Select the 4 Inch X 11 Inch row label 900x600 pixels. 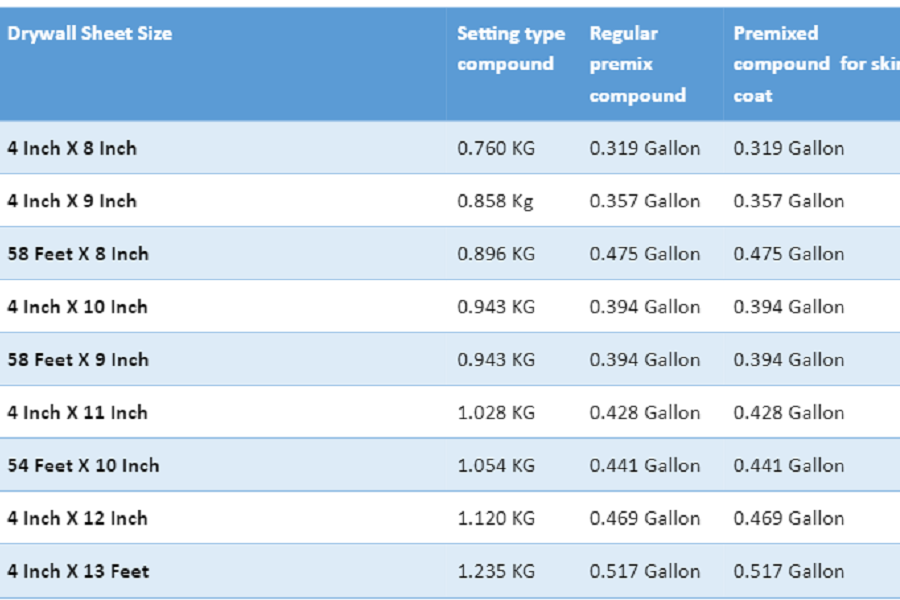tap(77, 412)
